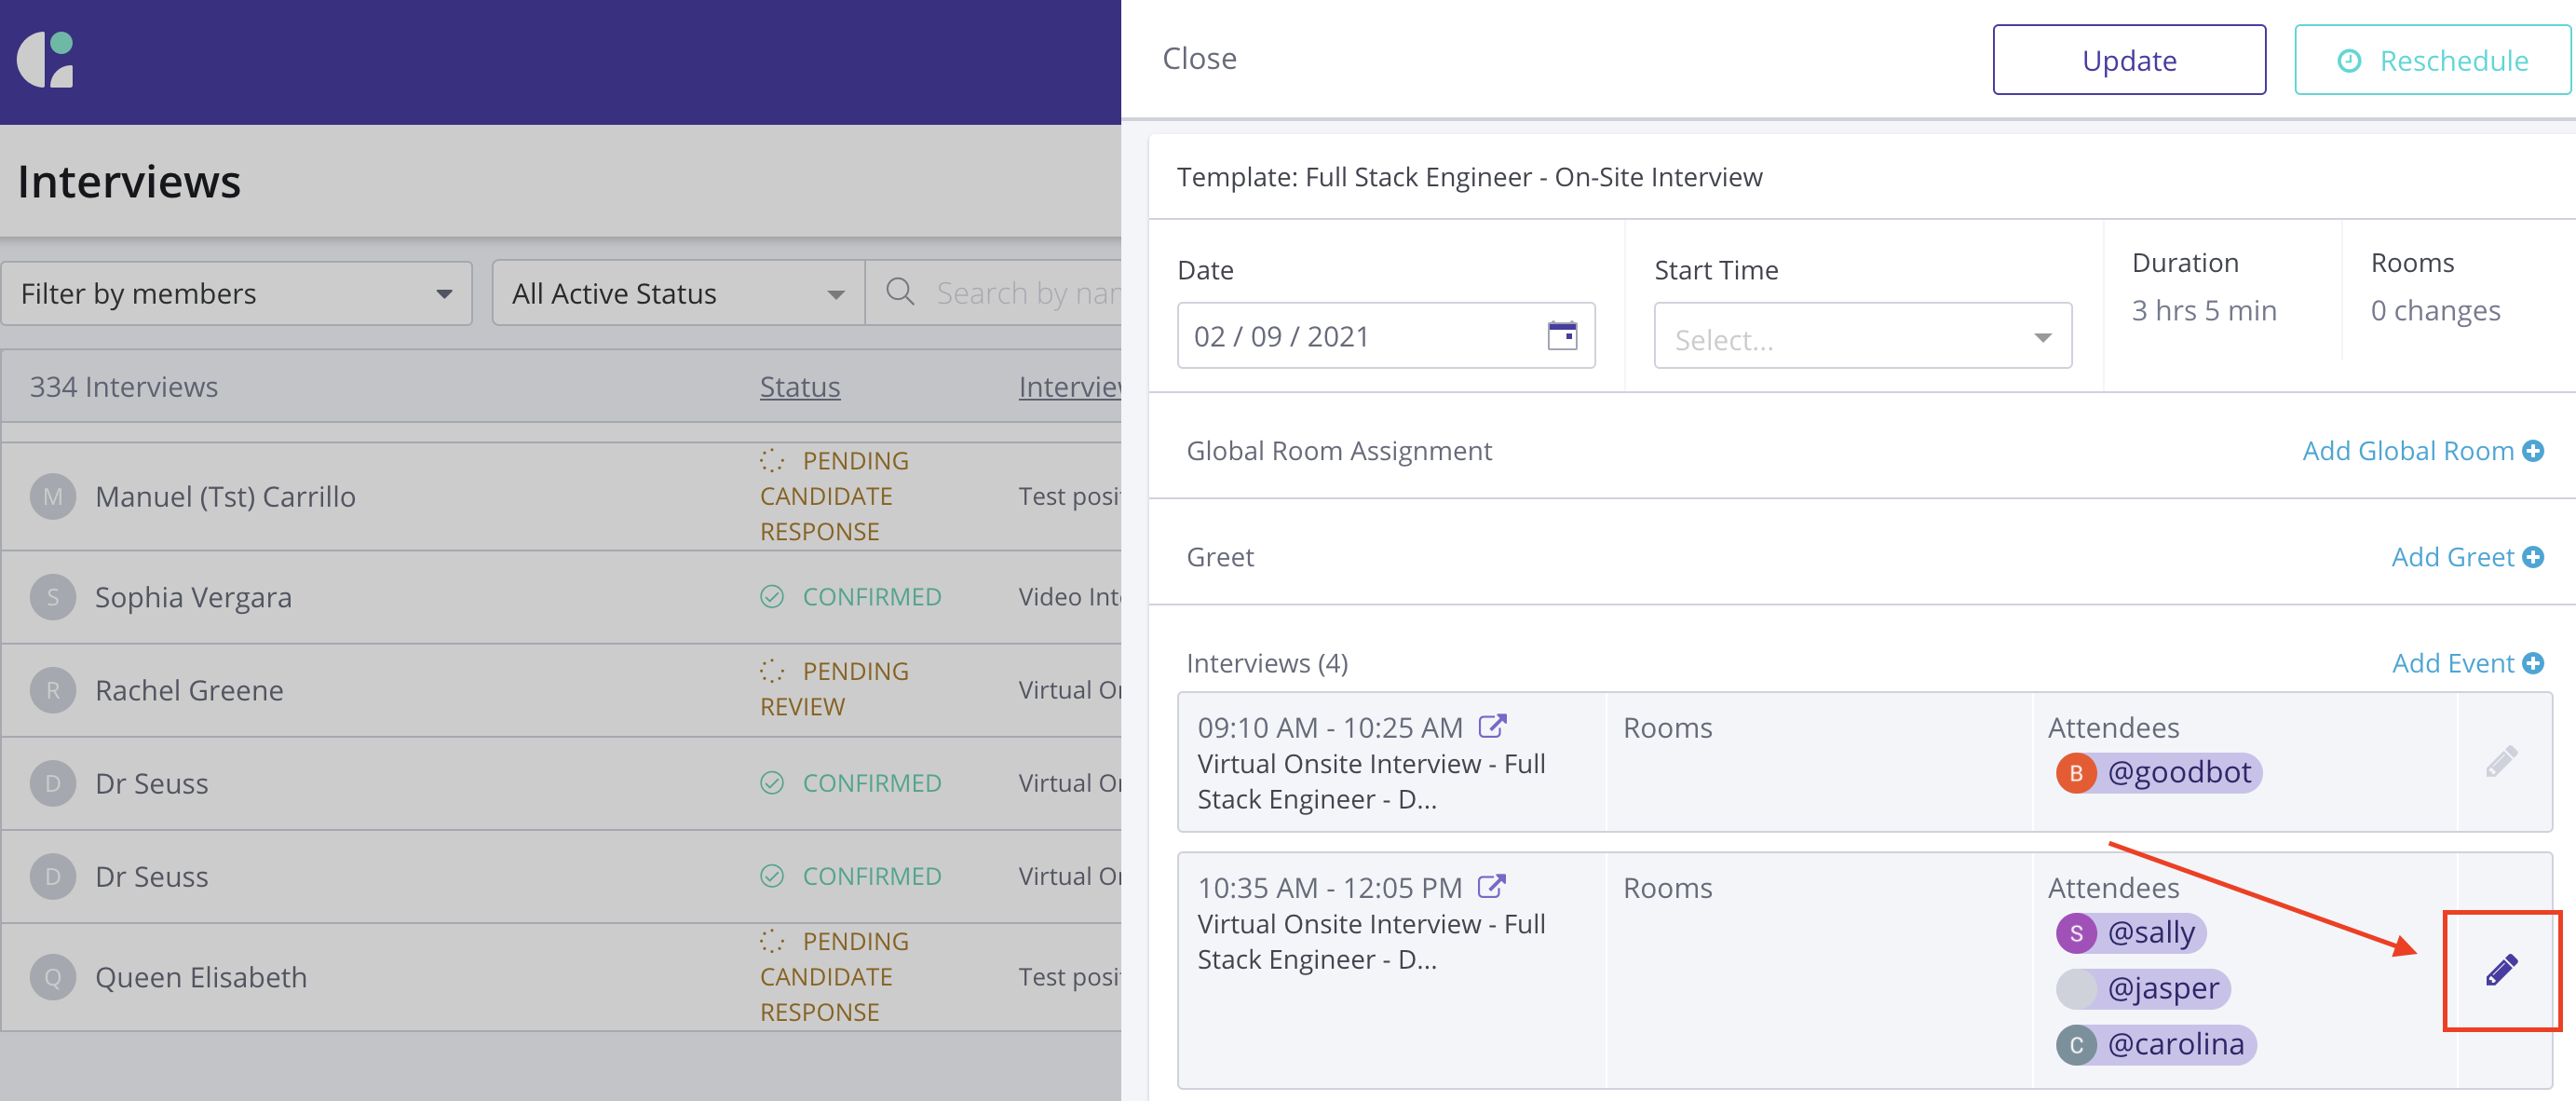Click the app logo in purple header
The height and width of the screenshot is (1101, 2576).
tap(46, 60)
